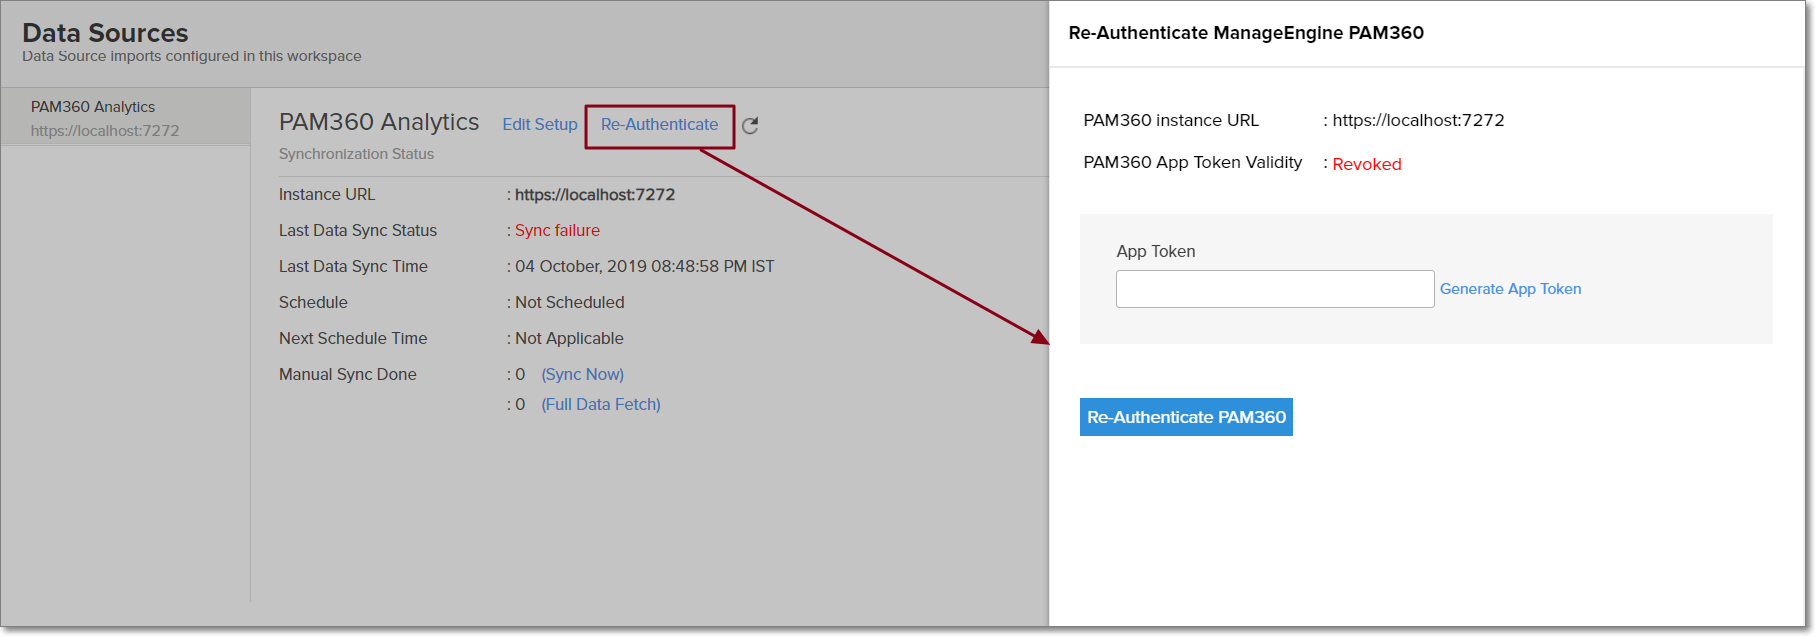Screen dimensions: 1815x636
Task: Click the Not Applicable next schedule value
Action: (569, 338)
